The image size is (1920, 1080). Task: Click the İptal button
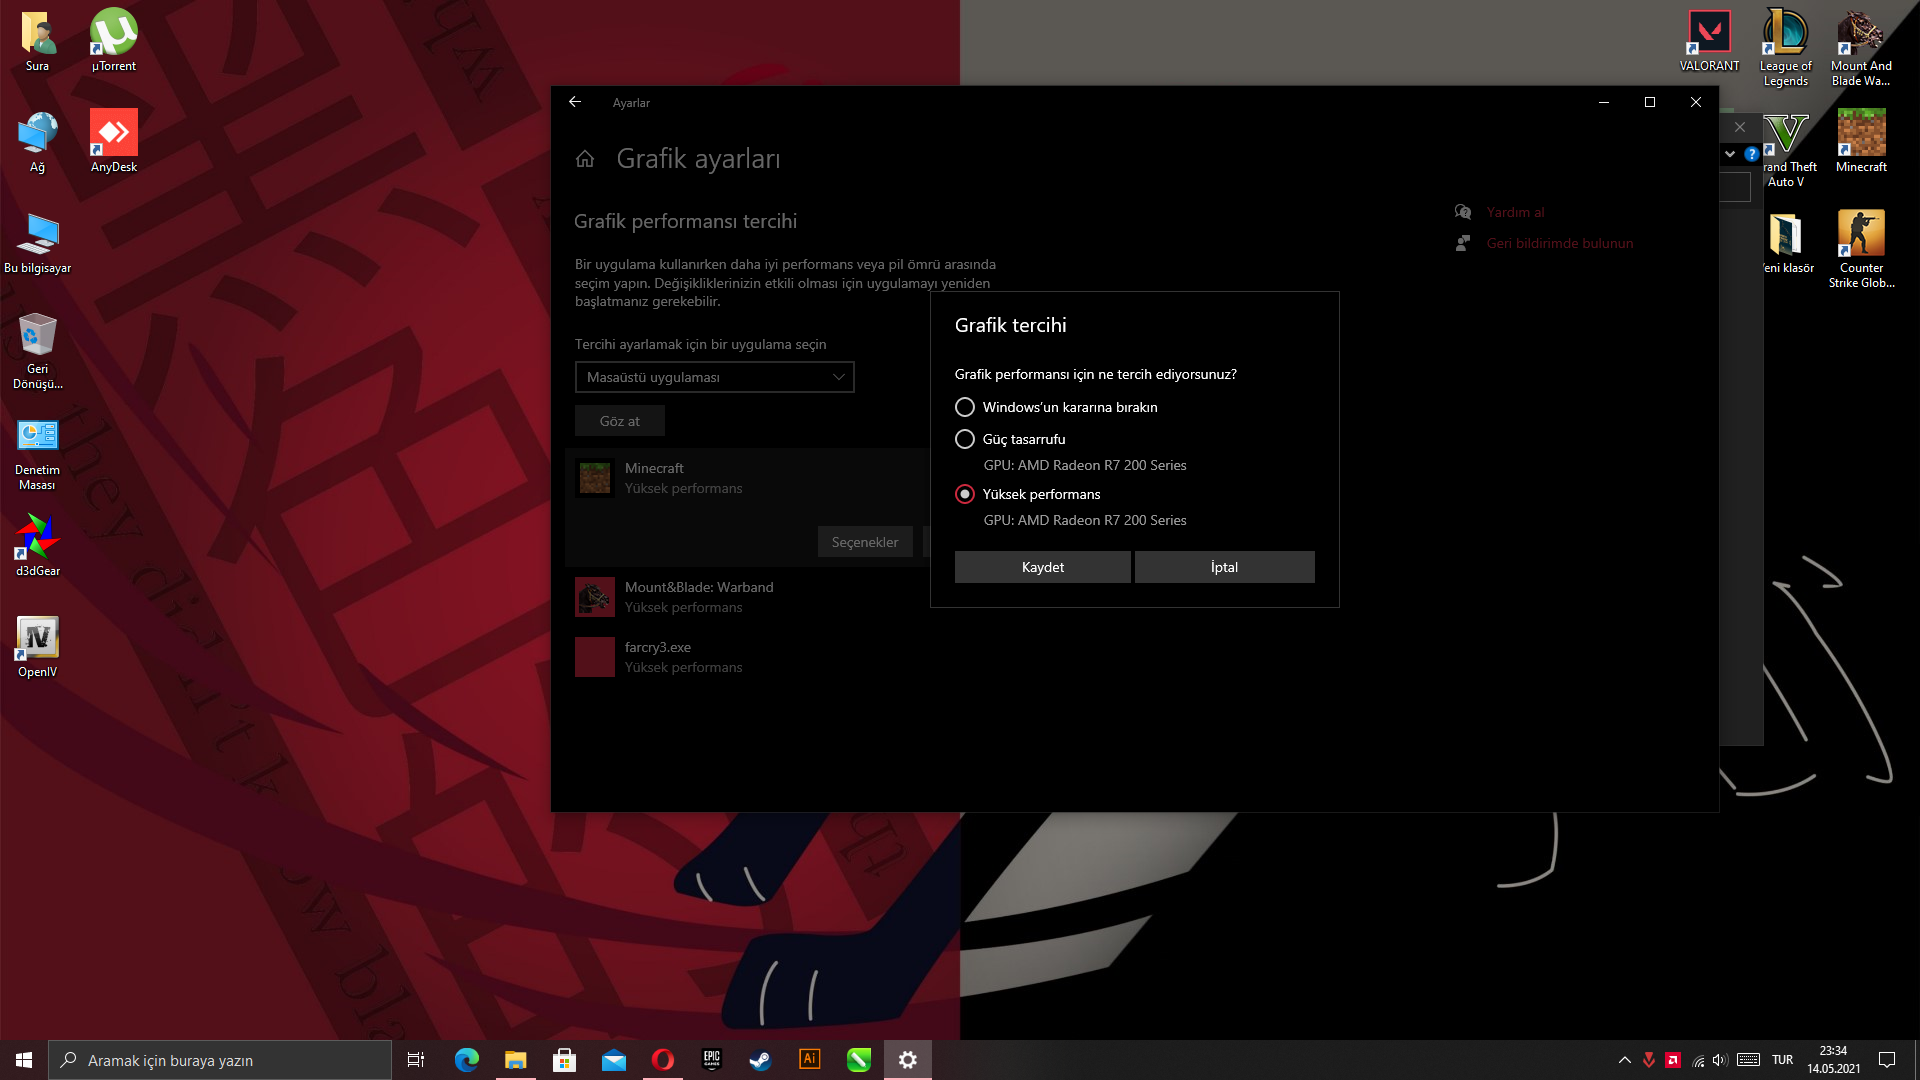pos(1224,567)
